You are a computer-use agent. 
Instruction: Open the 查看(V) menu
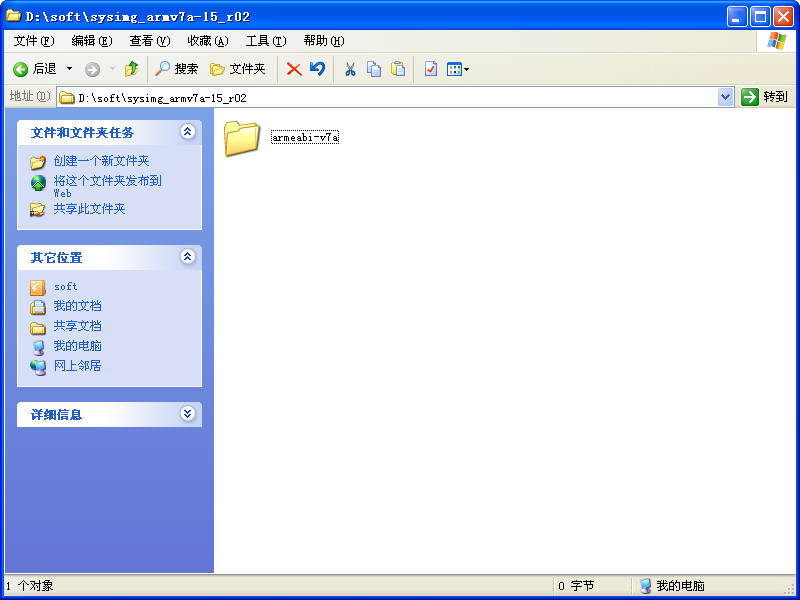coord(149,41)
